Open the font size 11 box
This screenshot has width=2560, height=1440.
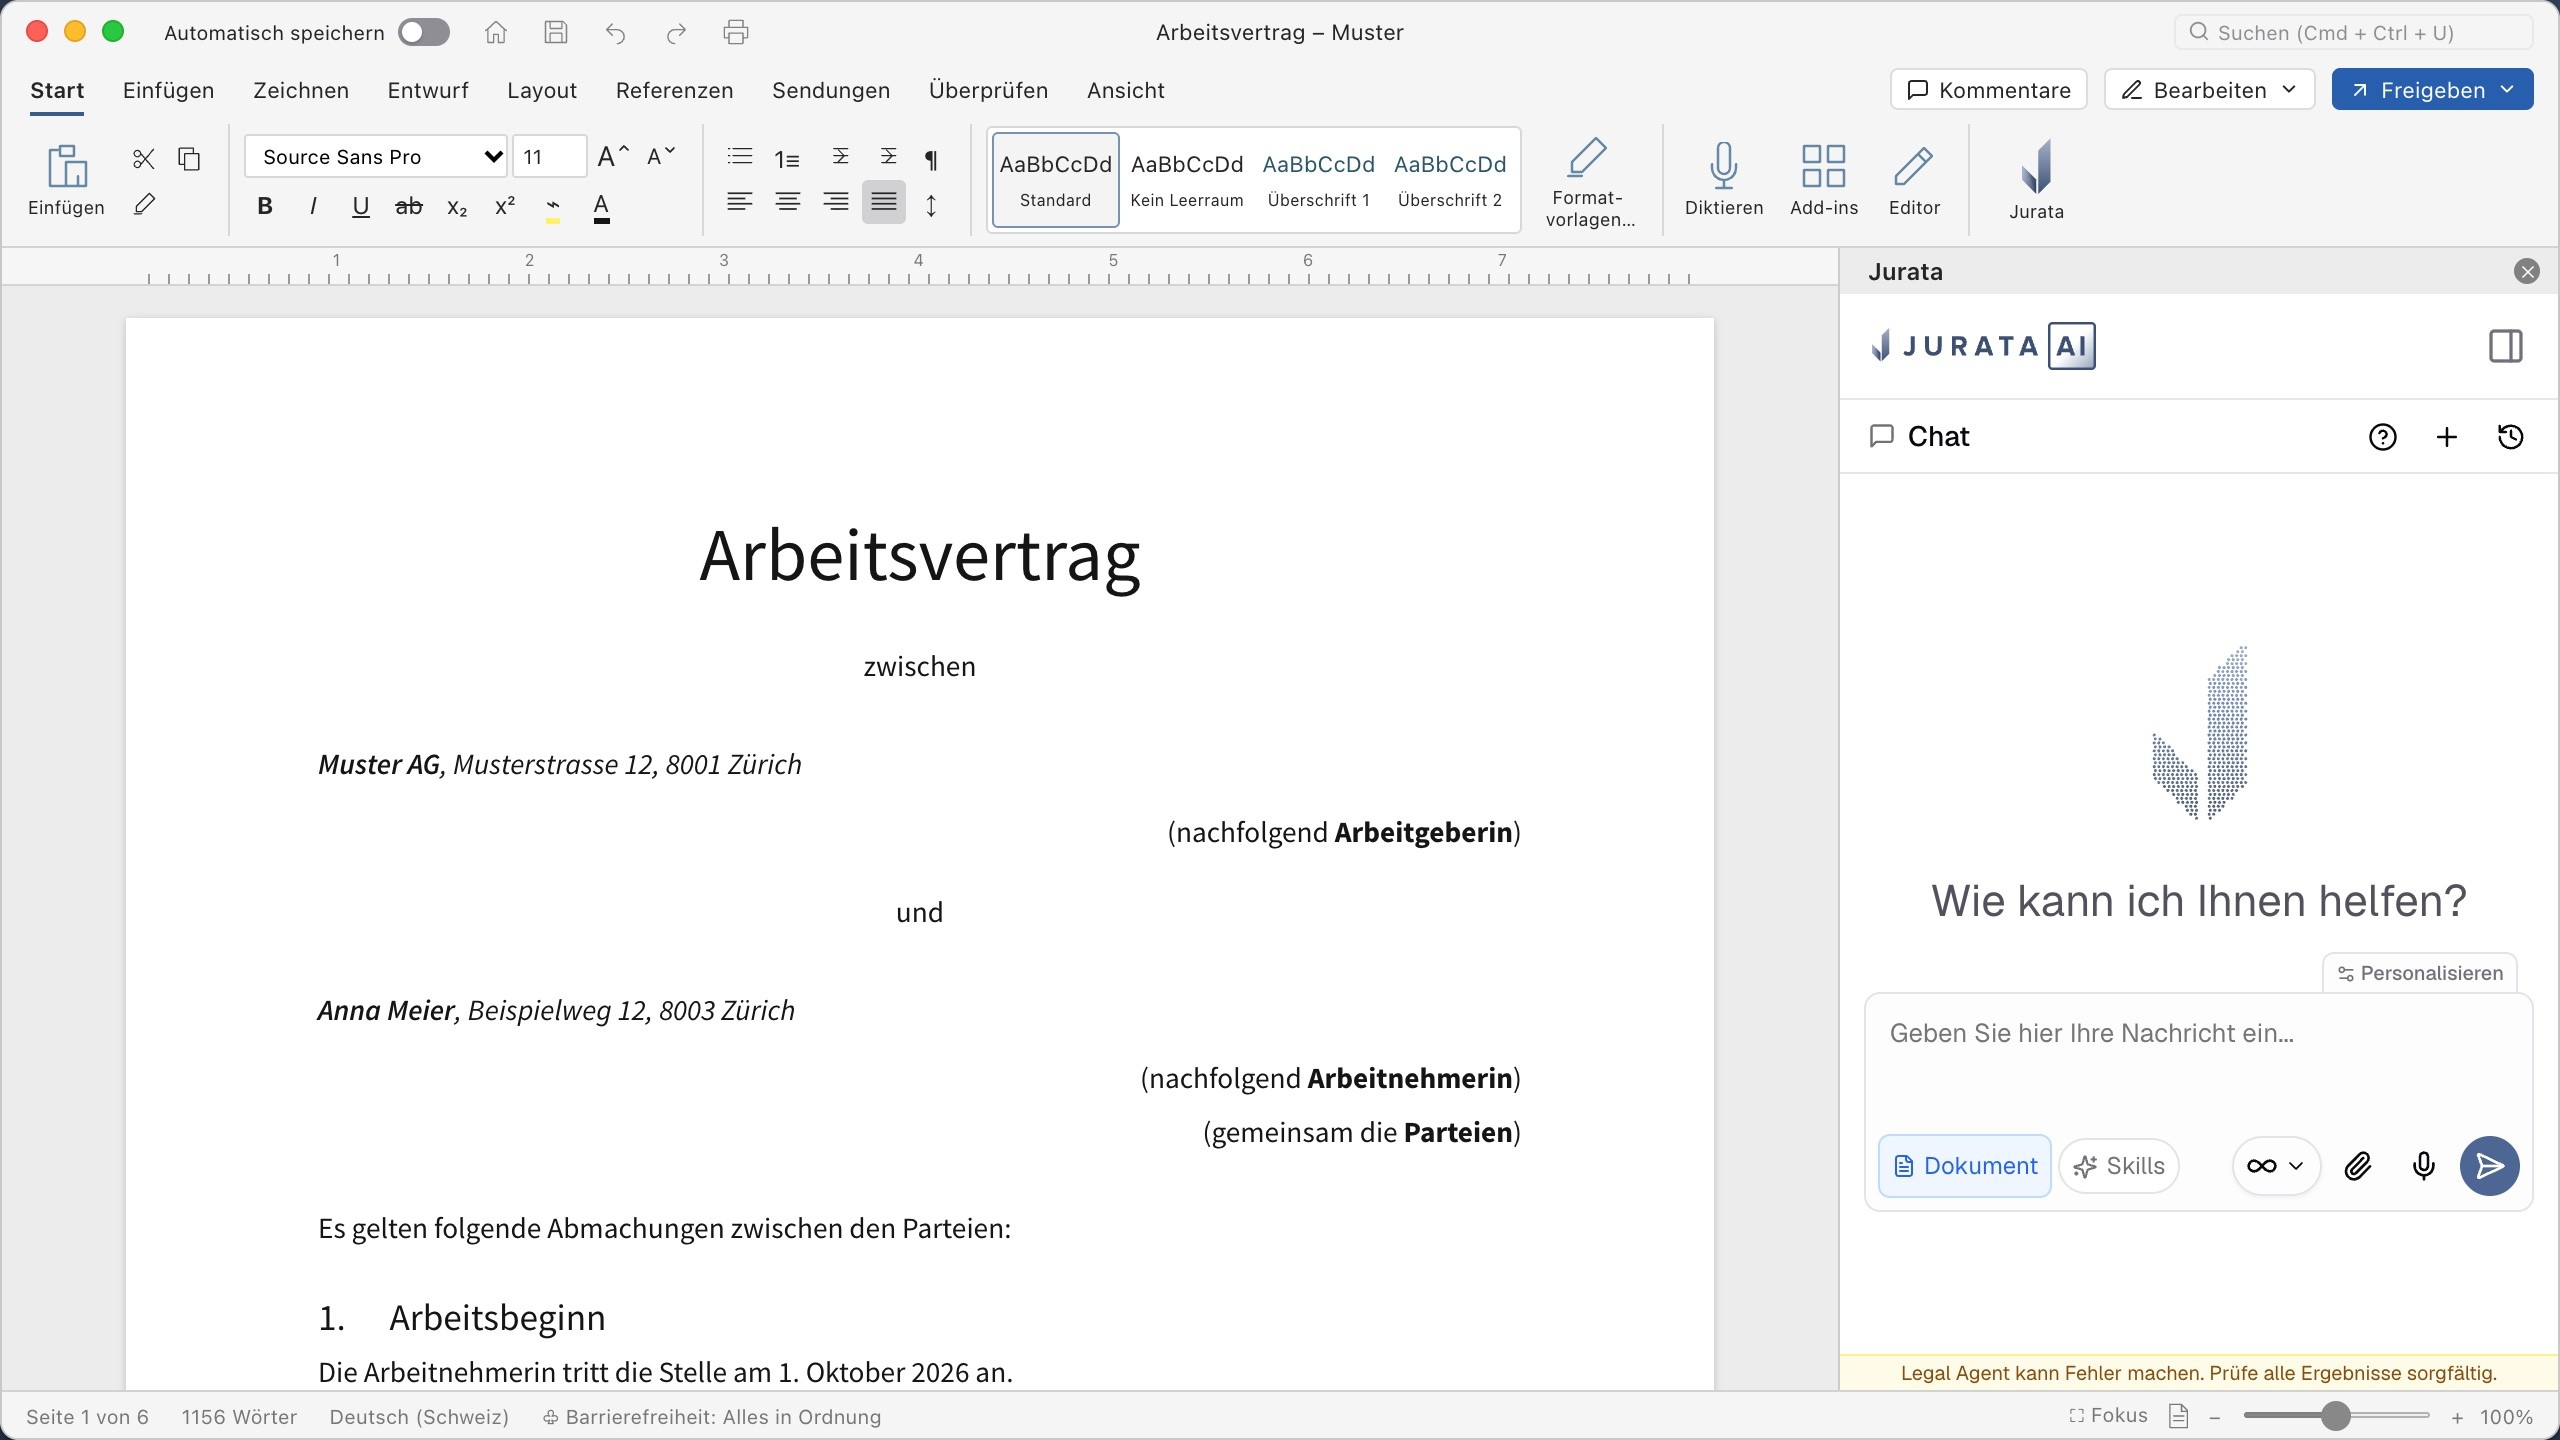tap(549, 157)
